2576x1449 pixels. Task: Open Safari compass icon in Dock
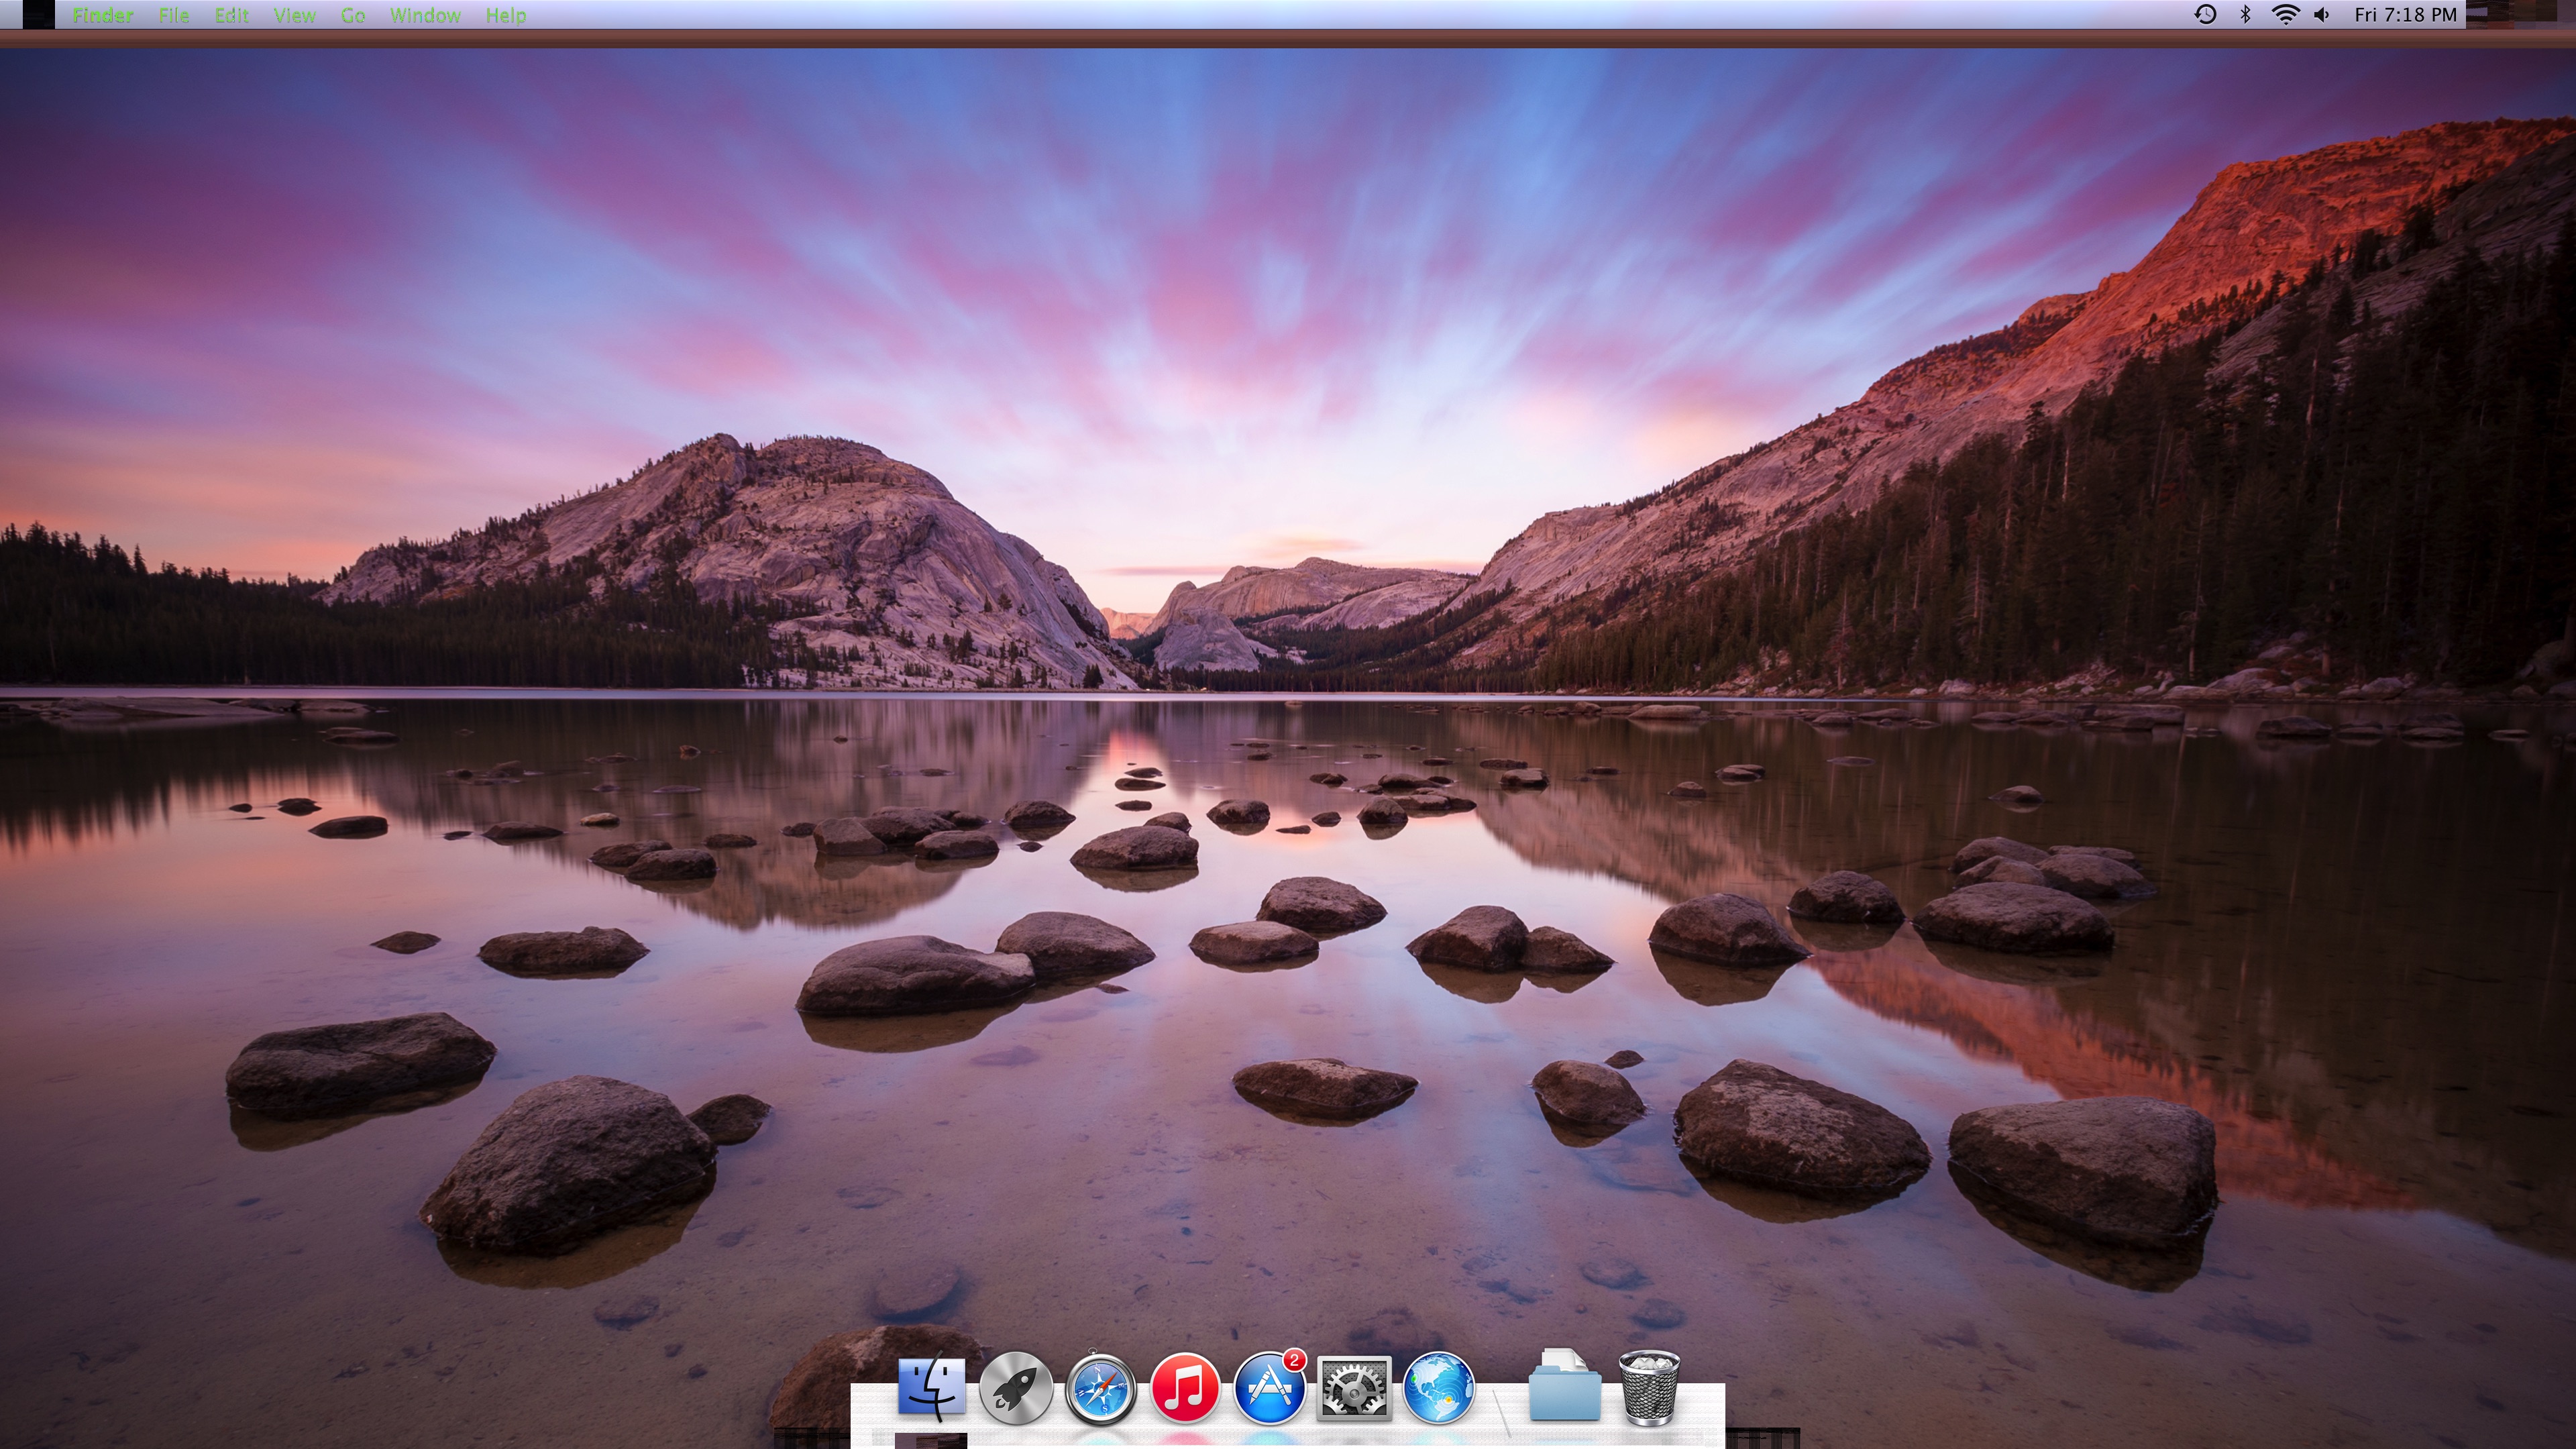tap(1100, 1388)
